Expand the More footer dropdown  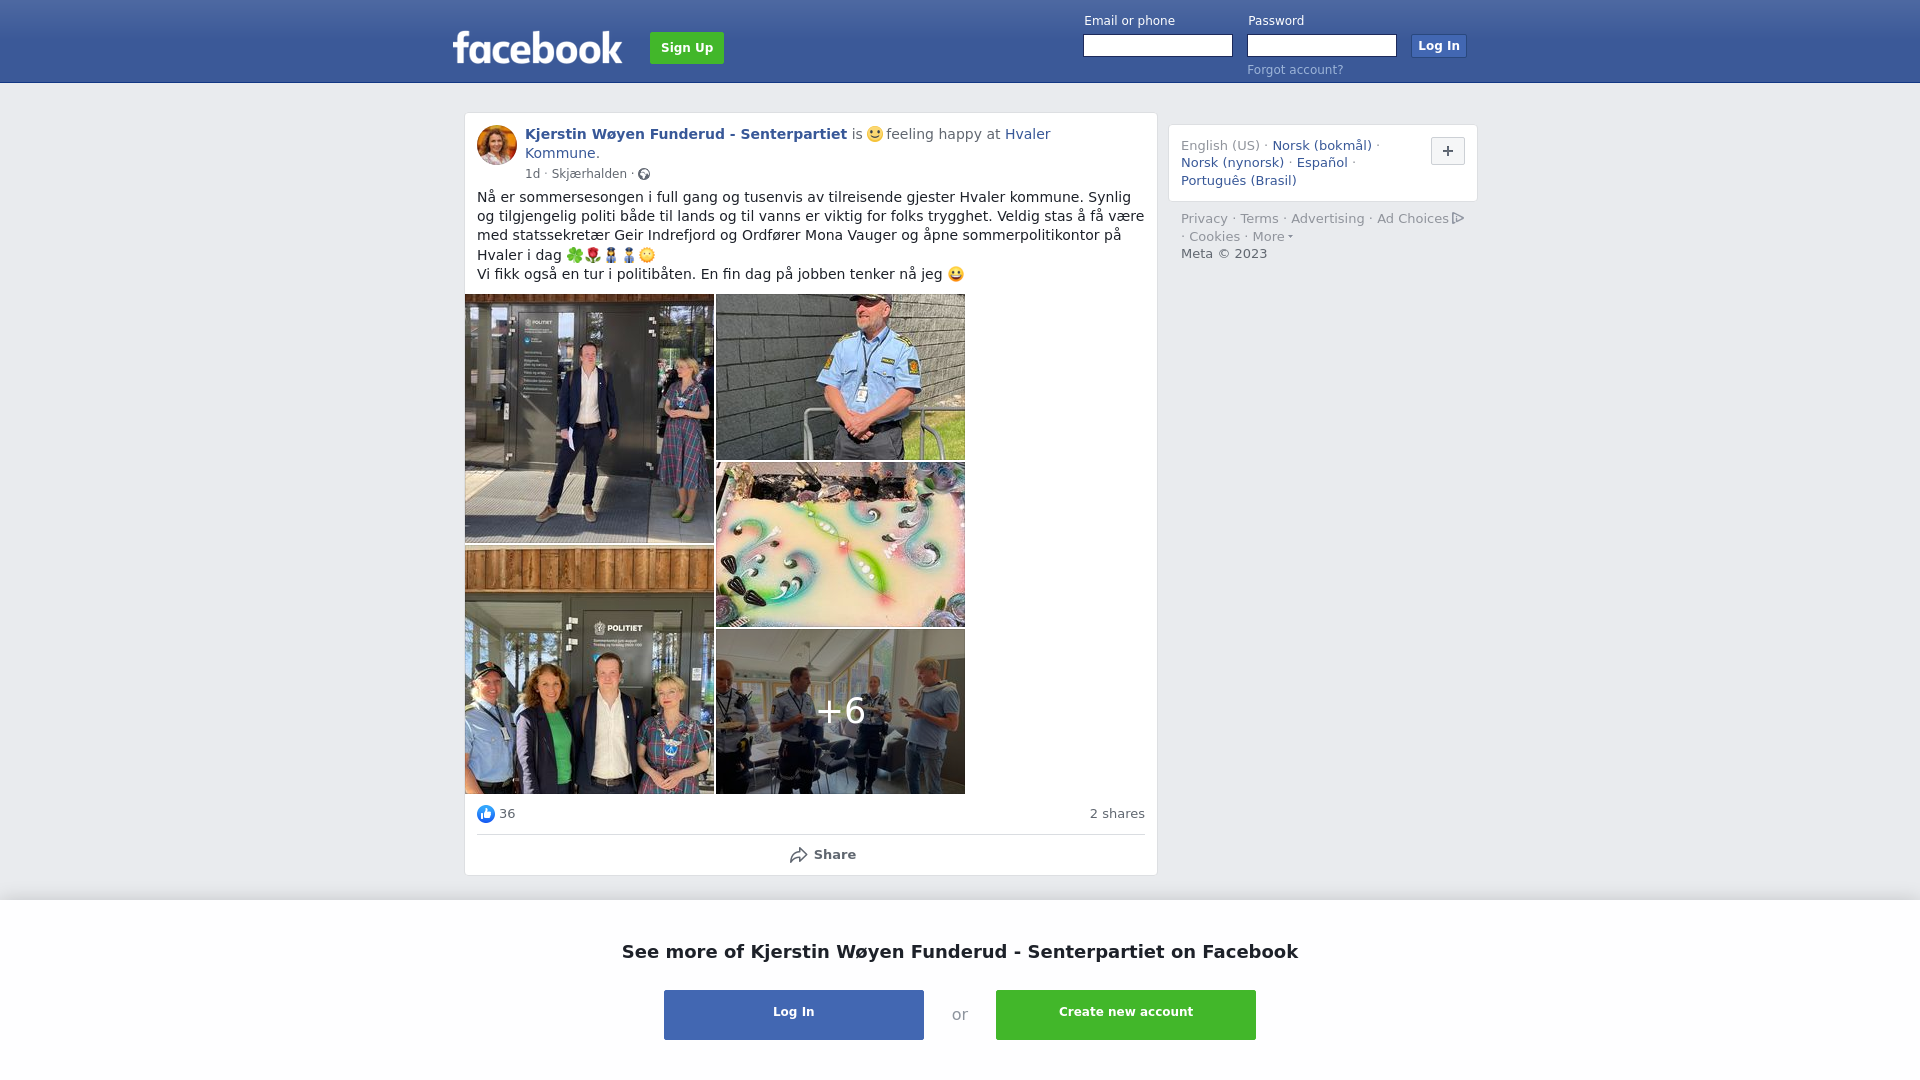[x=1272, y=237]
